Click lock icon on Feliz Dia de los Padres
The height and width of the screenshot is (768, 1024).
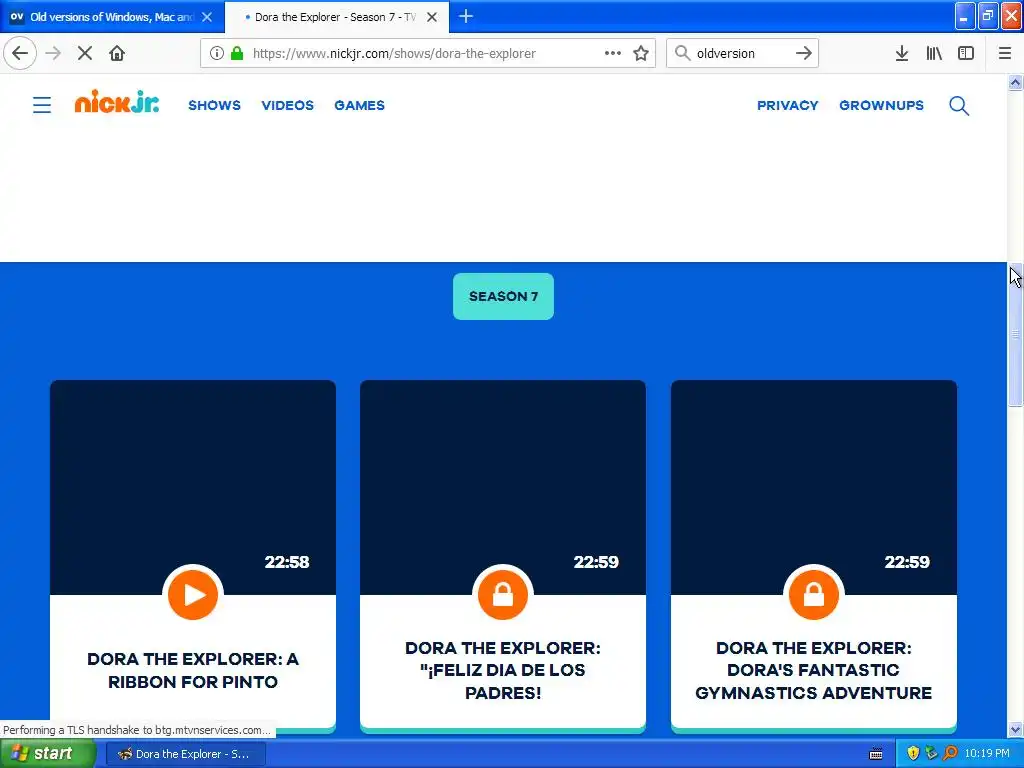point(503,595)
